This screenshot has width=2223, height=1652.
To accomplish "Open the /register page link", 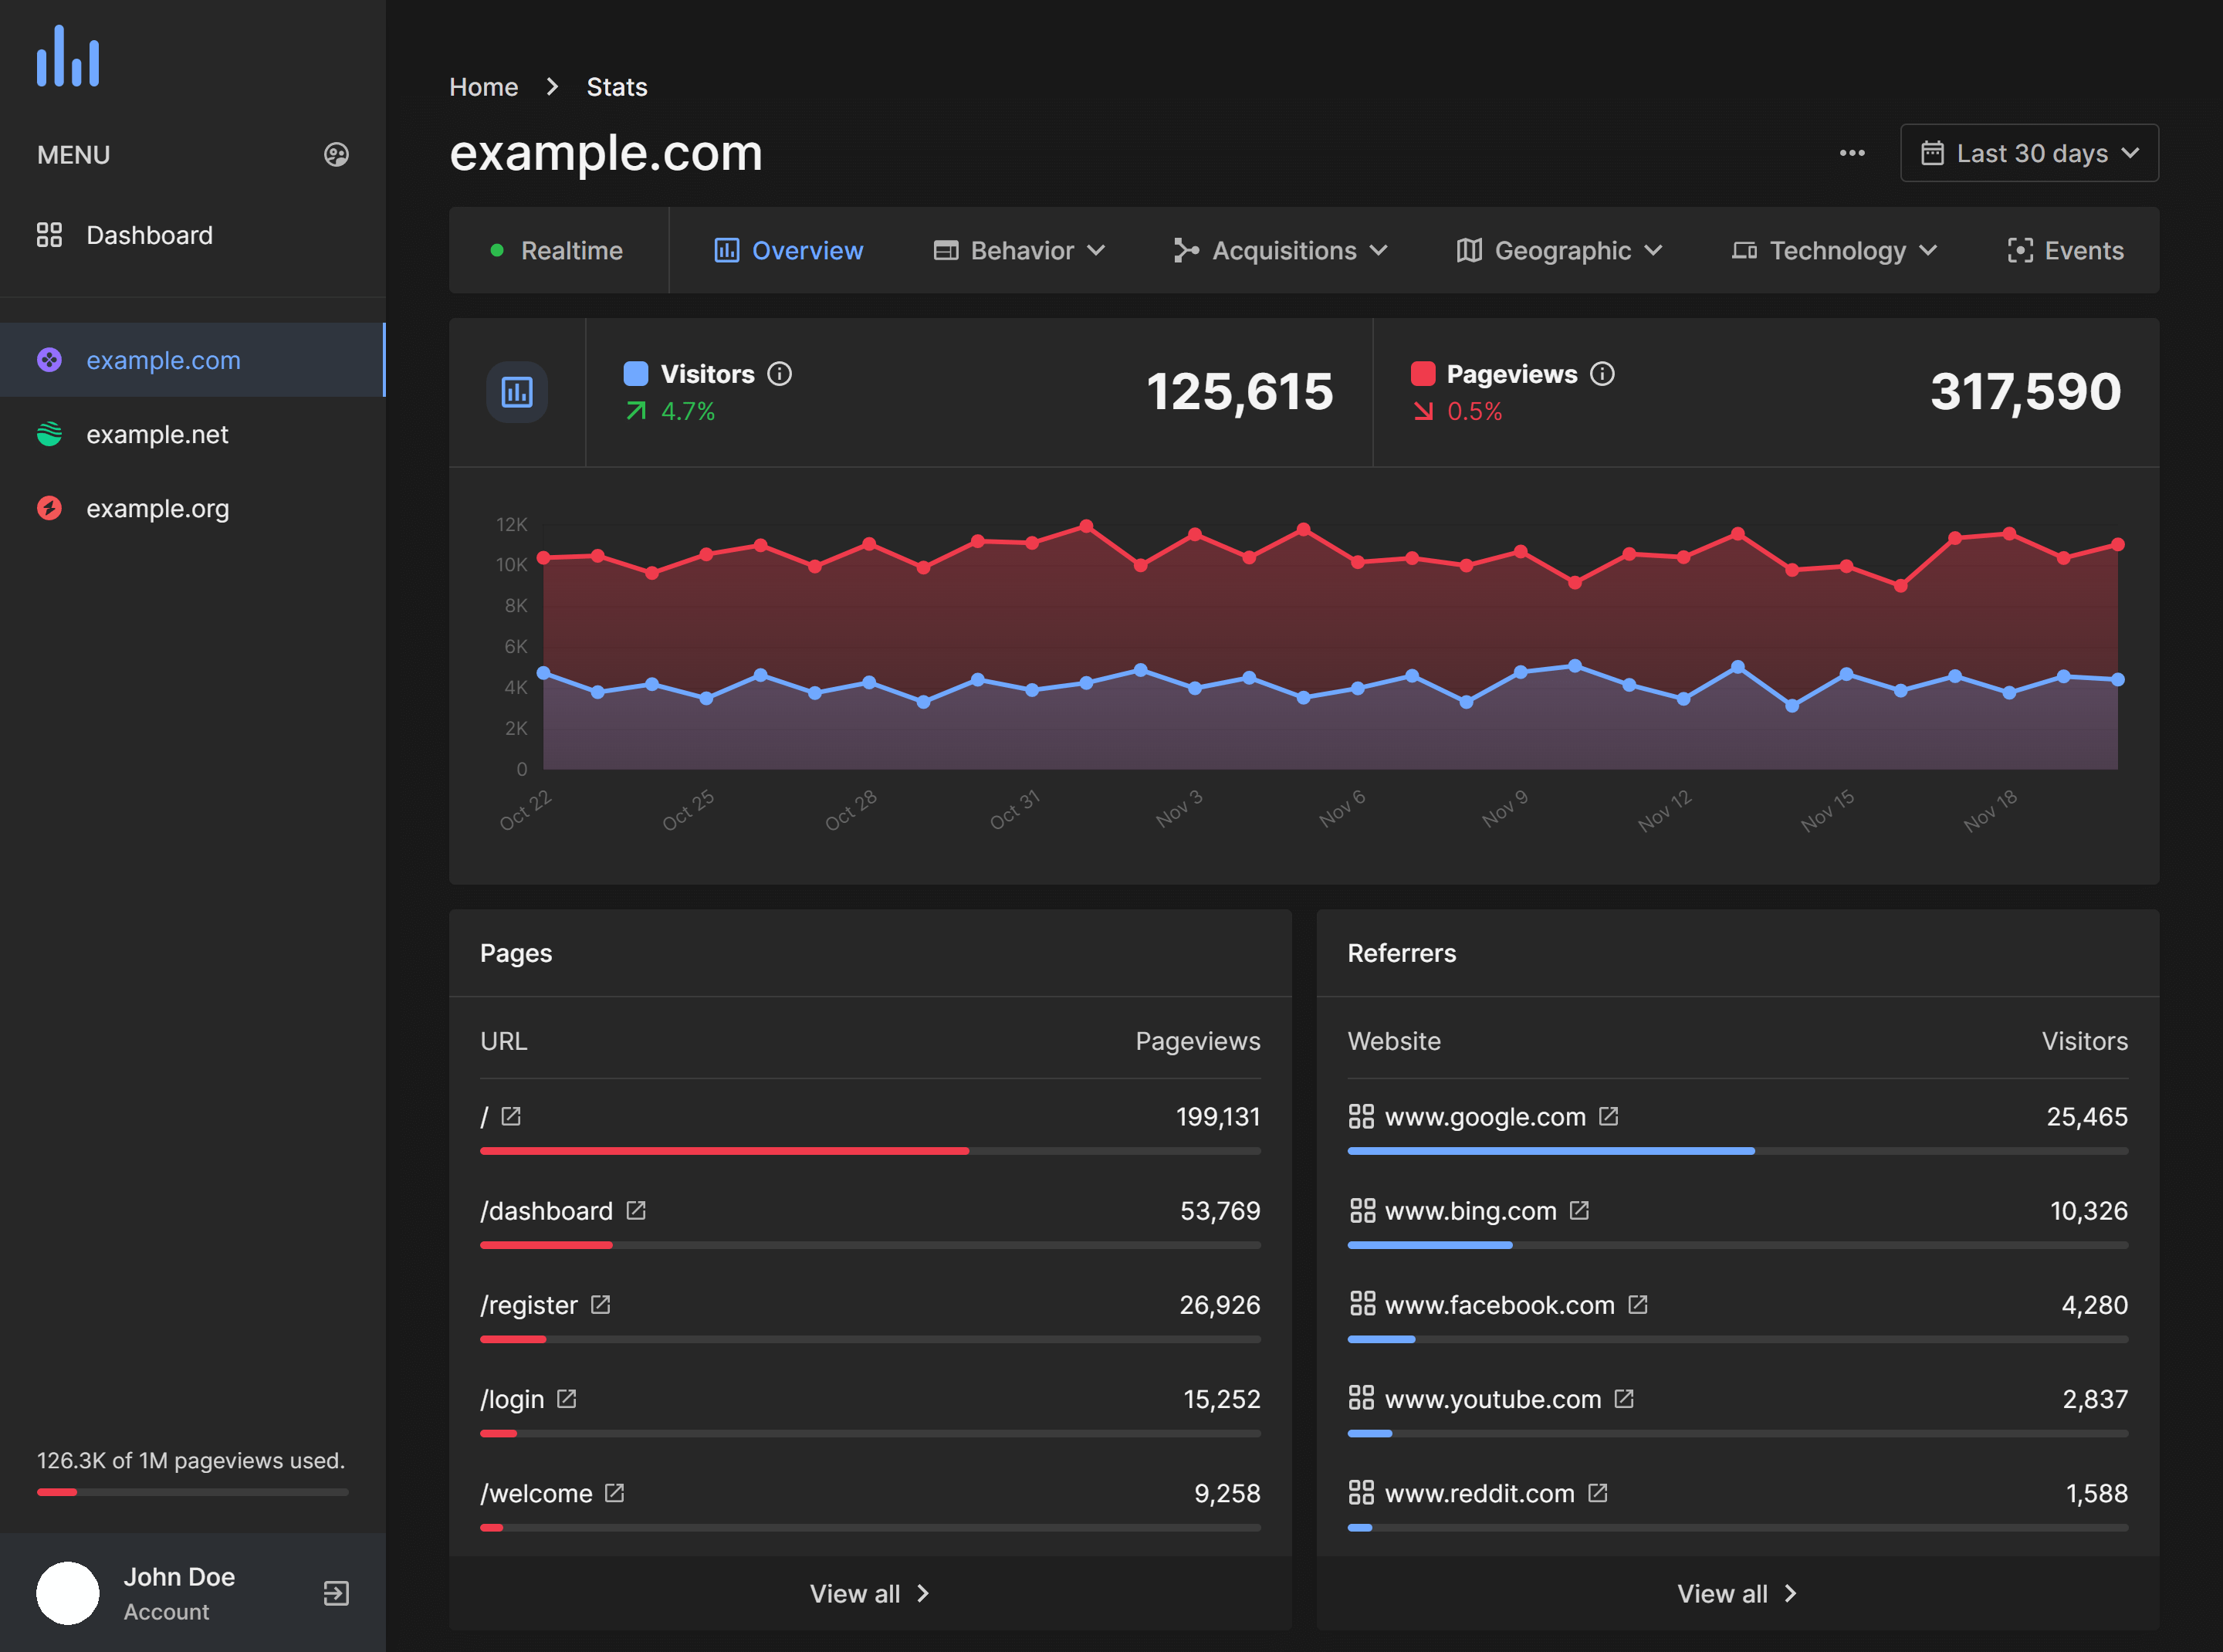I will coord(528,1304).
